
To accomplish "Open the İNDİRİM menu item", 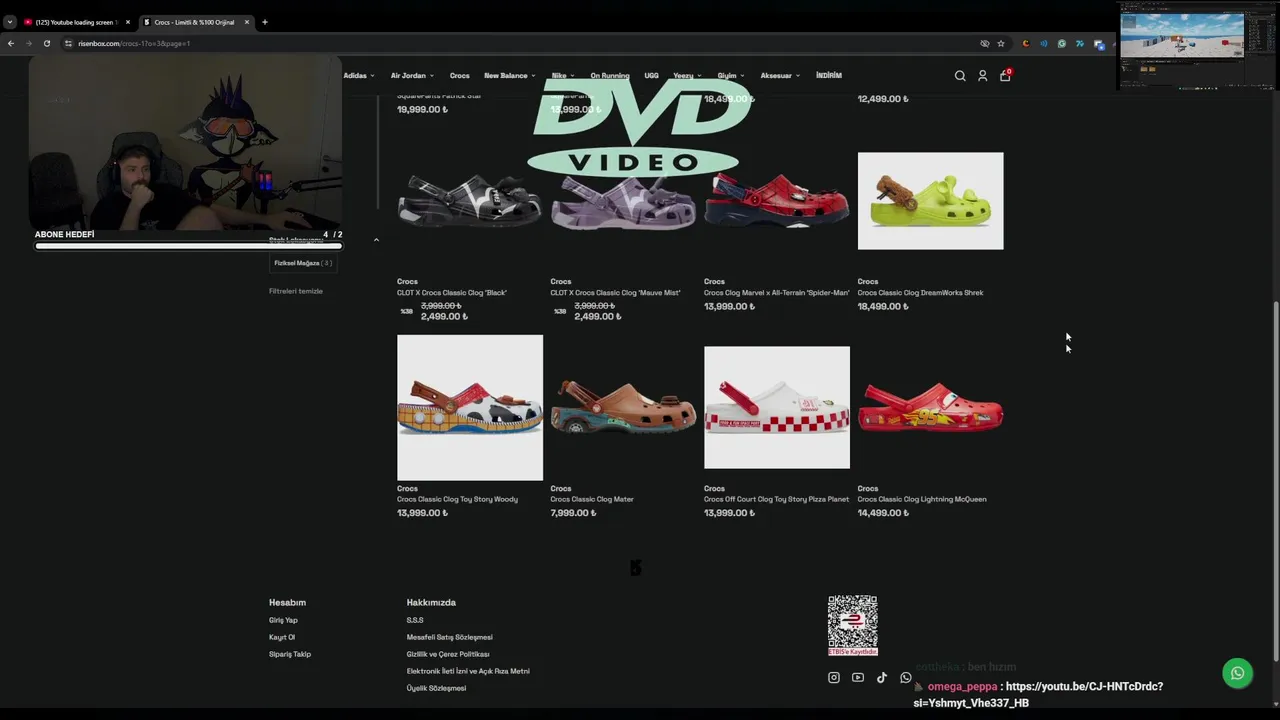I will click(829, 76).
